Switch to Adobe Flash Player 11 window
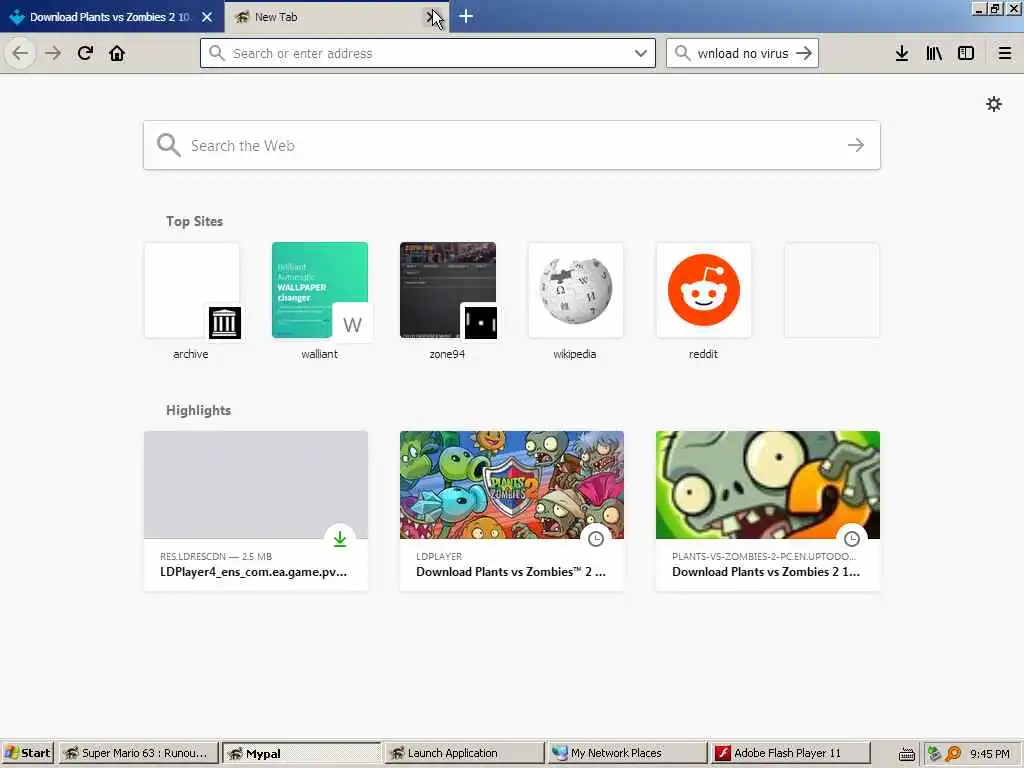The height and width of the screenshot is (768, 1024). coord(790,753)
